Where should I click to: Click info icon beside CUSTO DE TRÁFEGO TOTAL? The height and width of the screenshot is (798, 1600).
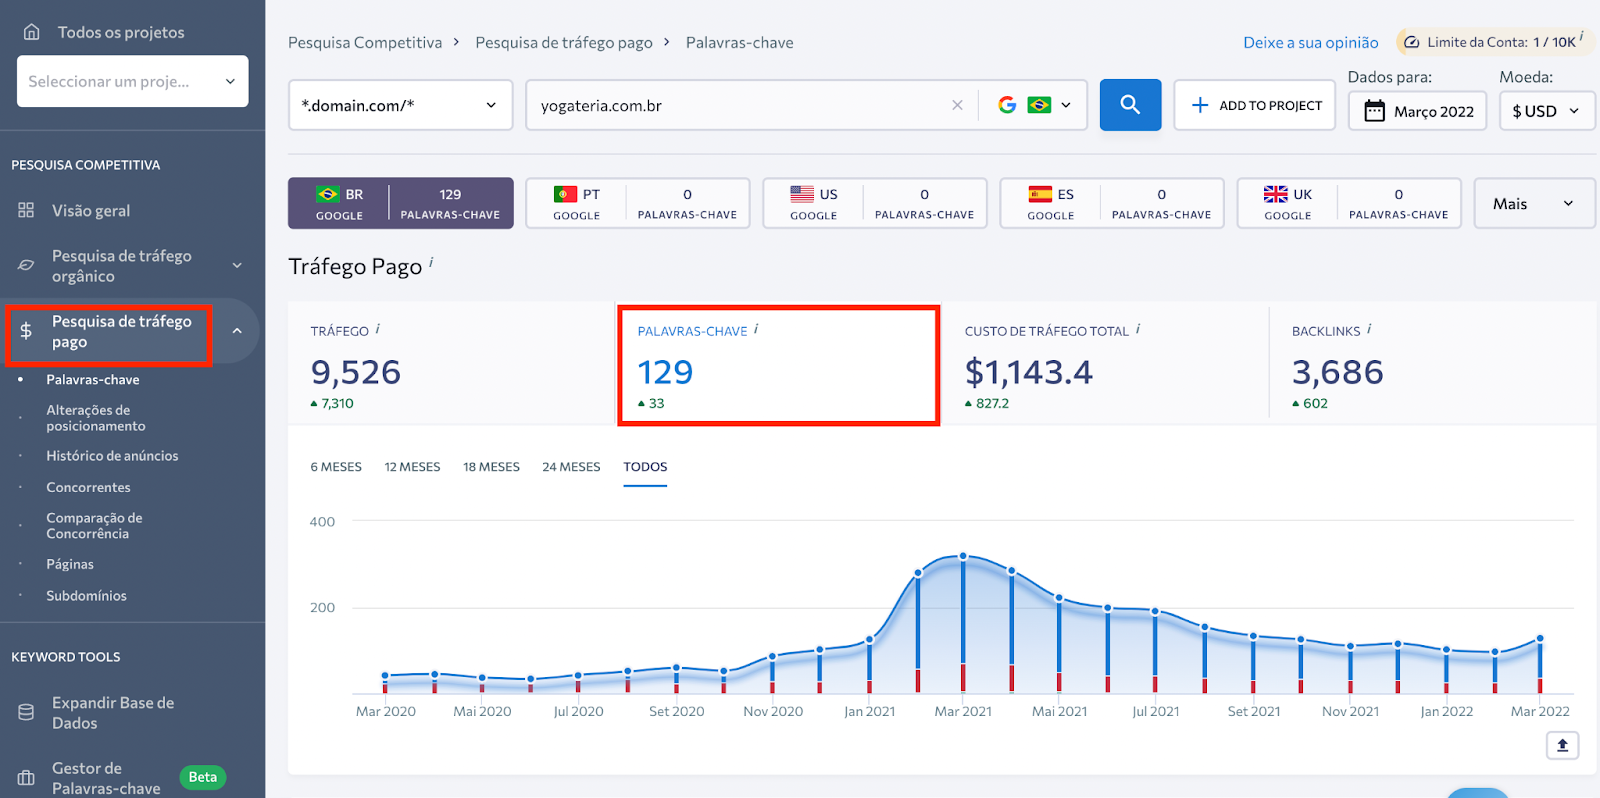tap(1138, 329)
